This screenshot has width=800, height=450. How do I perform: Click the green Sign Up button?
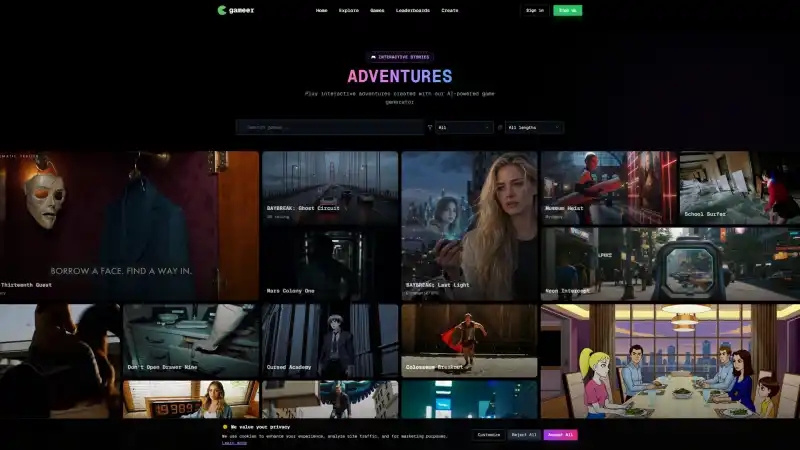click(x=567, y=10)
